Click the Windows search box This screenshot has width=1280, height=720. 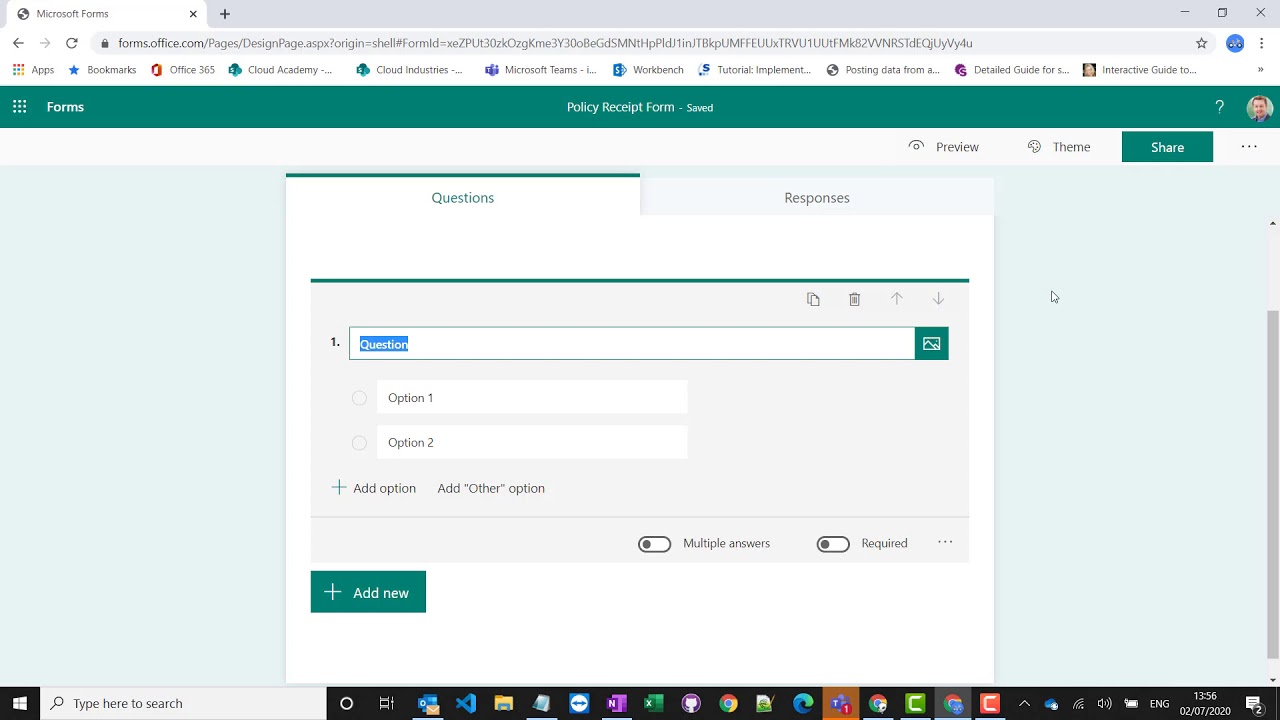(x=183, y=703)
